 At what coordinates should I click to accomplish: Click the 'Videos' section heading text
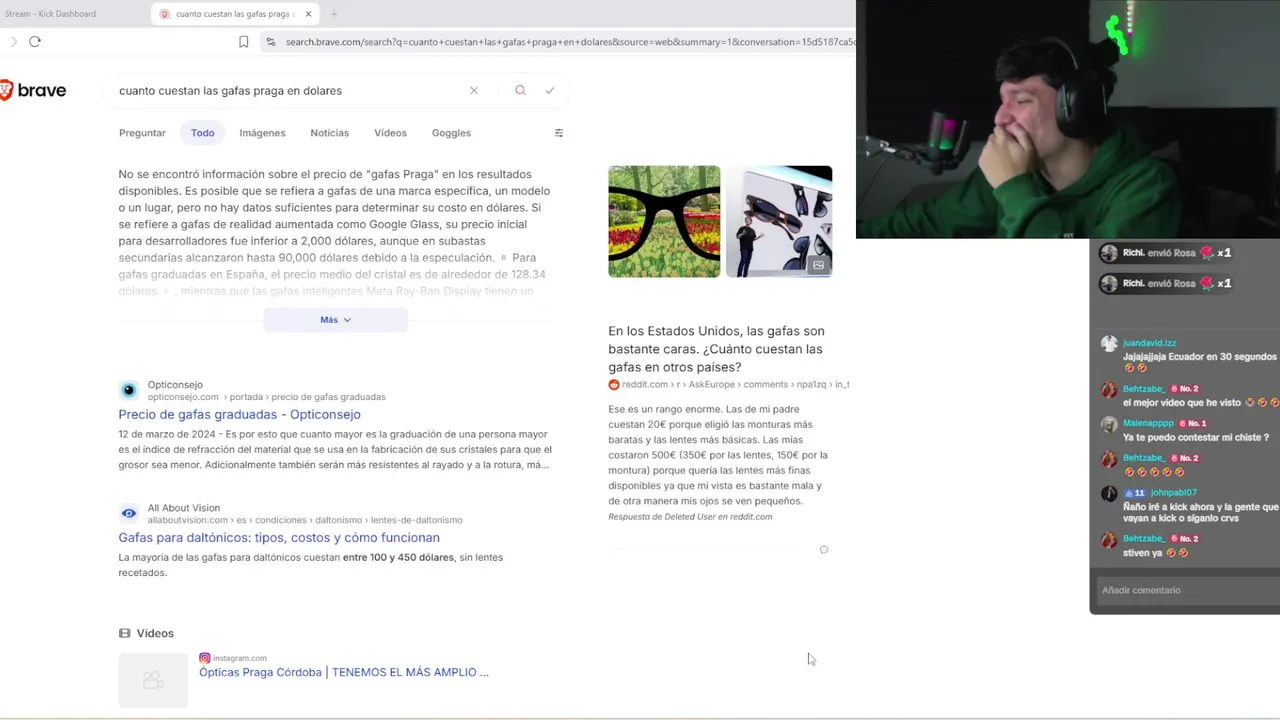(x=155, y=633)
